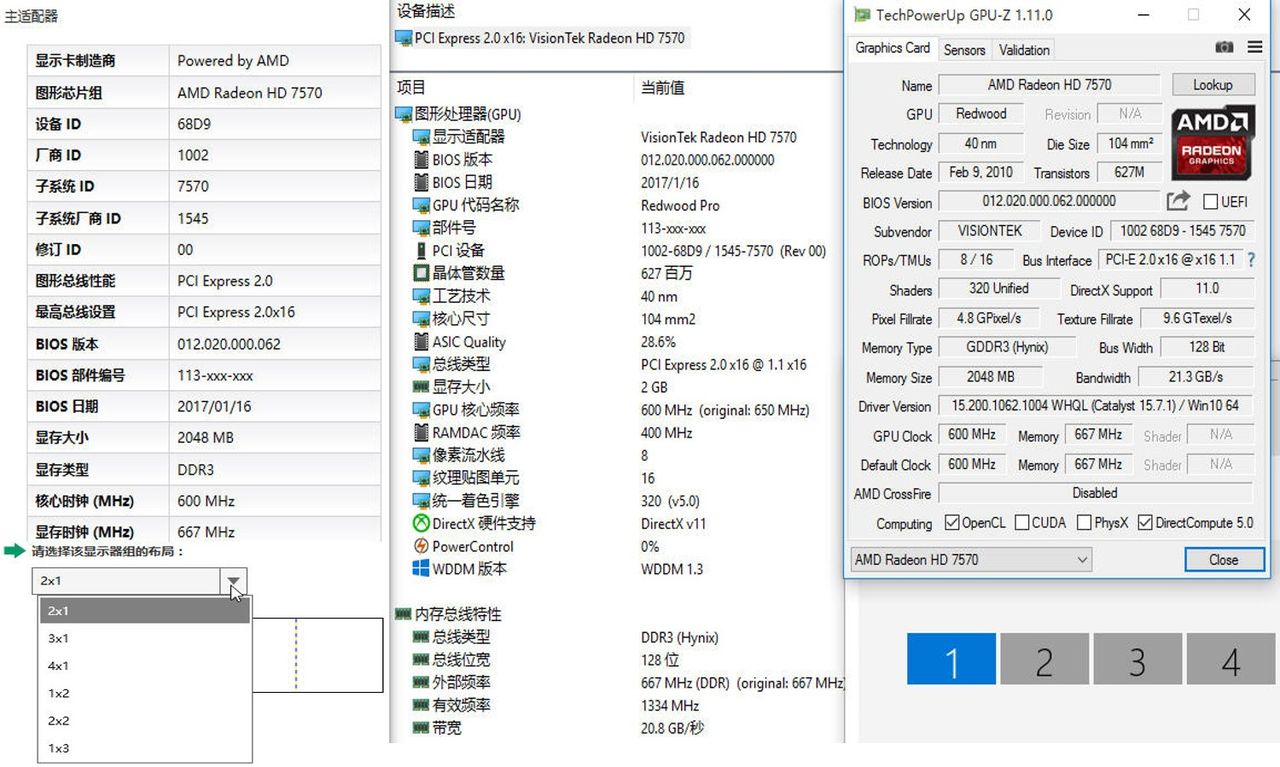Screen dimensions: 1280x767
Task: Click the icon beside RAMDAC 频率
Action: (x=421, y=432)
